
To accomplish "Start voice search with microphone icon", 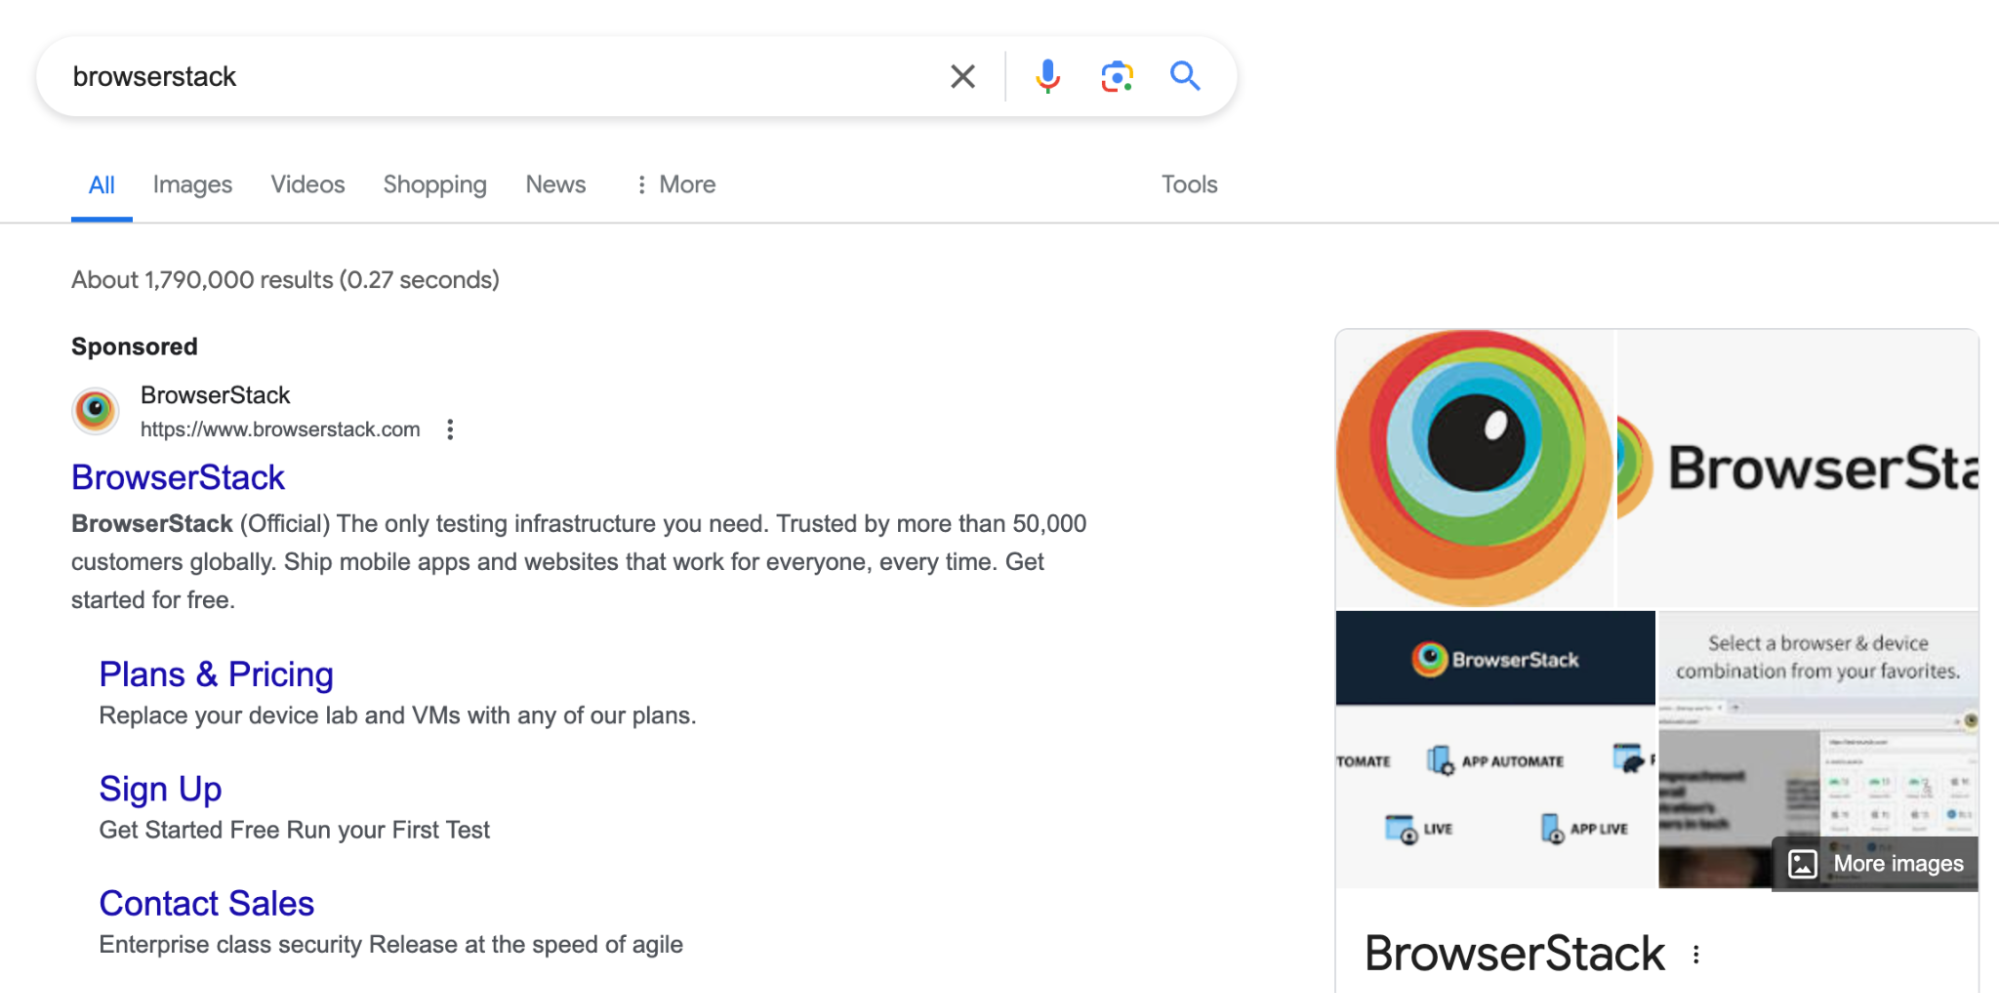I will click(x=1047, y=77).
